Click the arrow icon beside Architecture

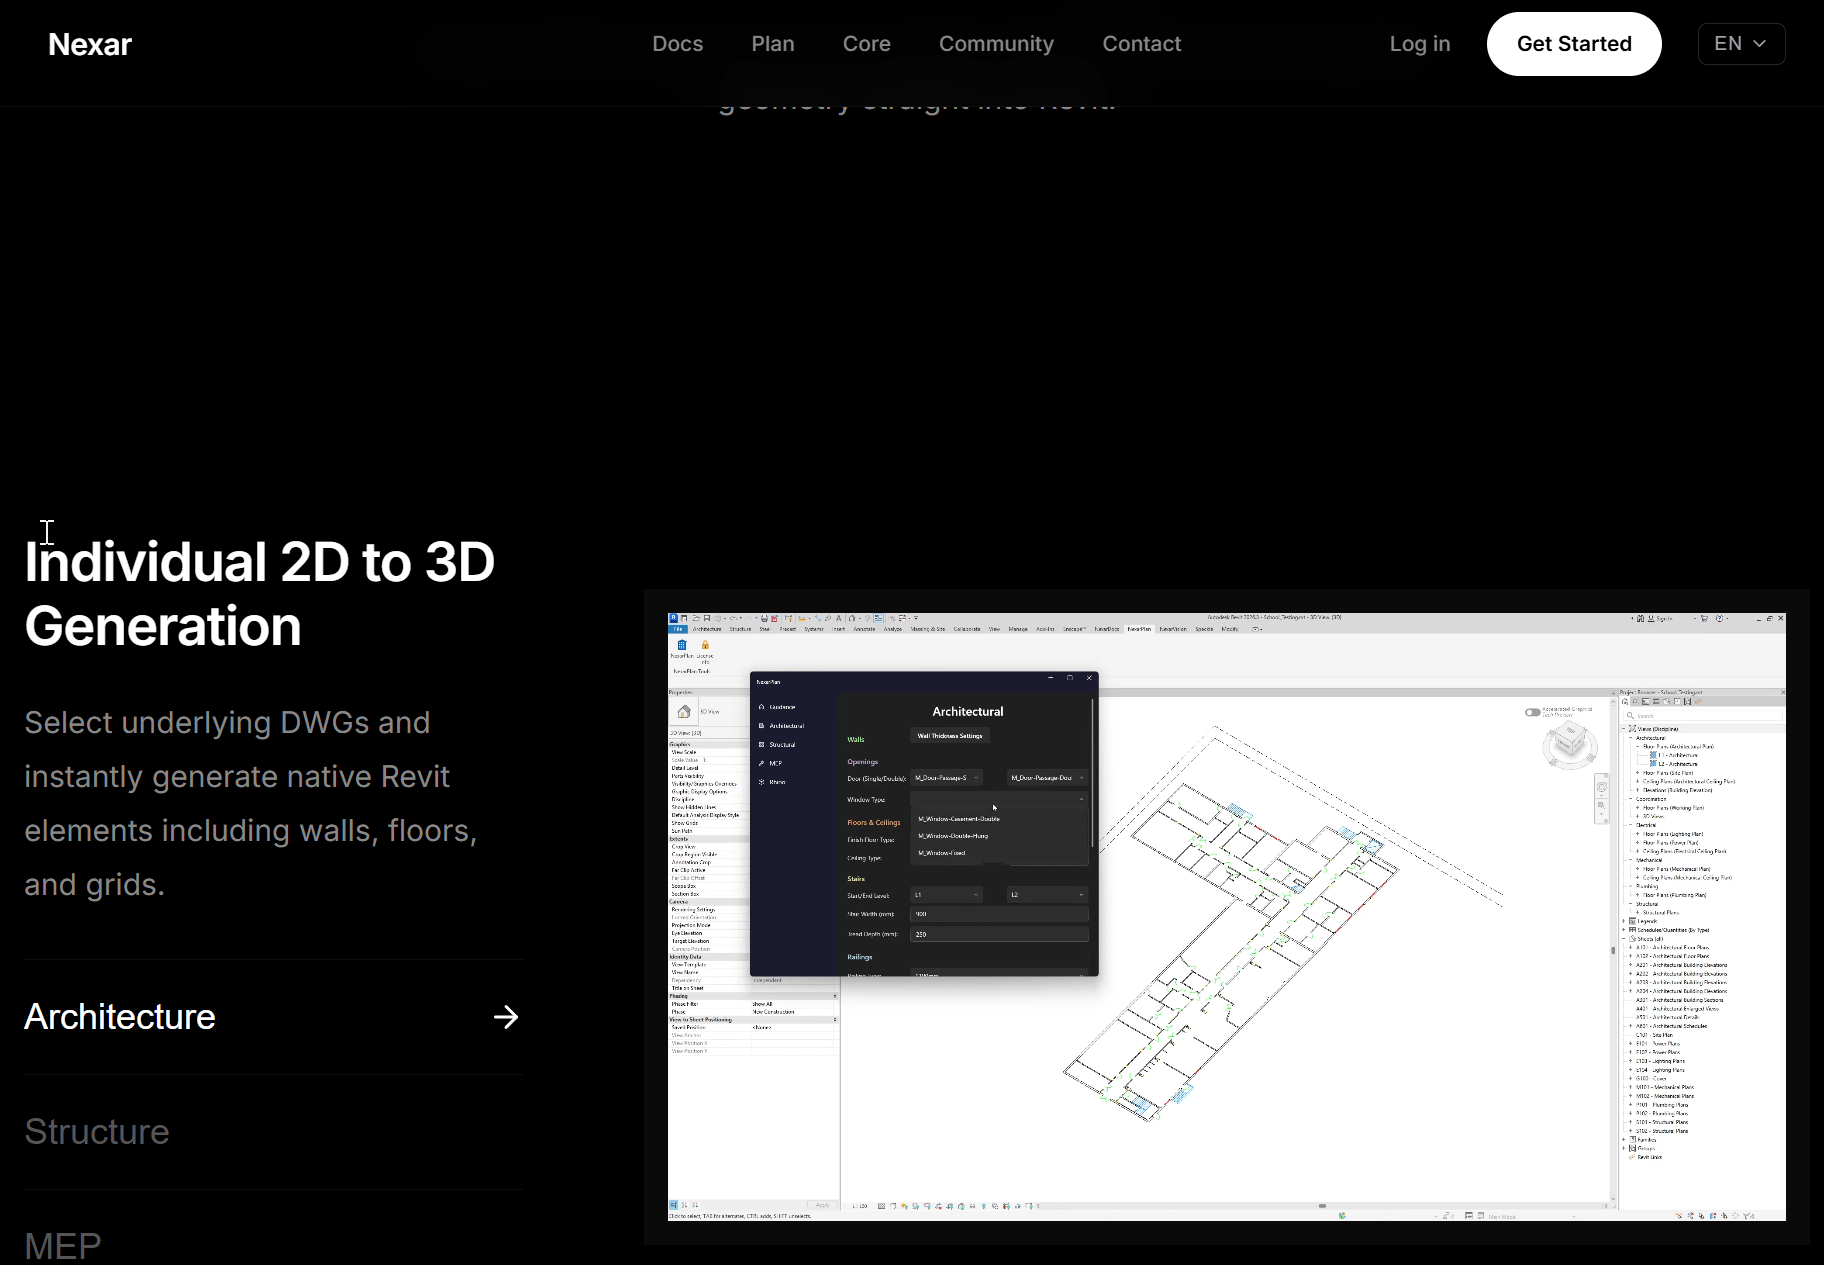506,1017
